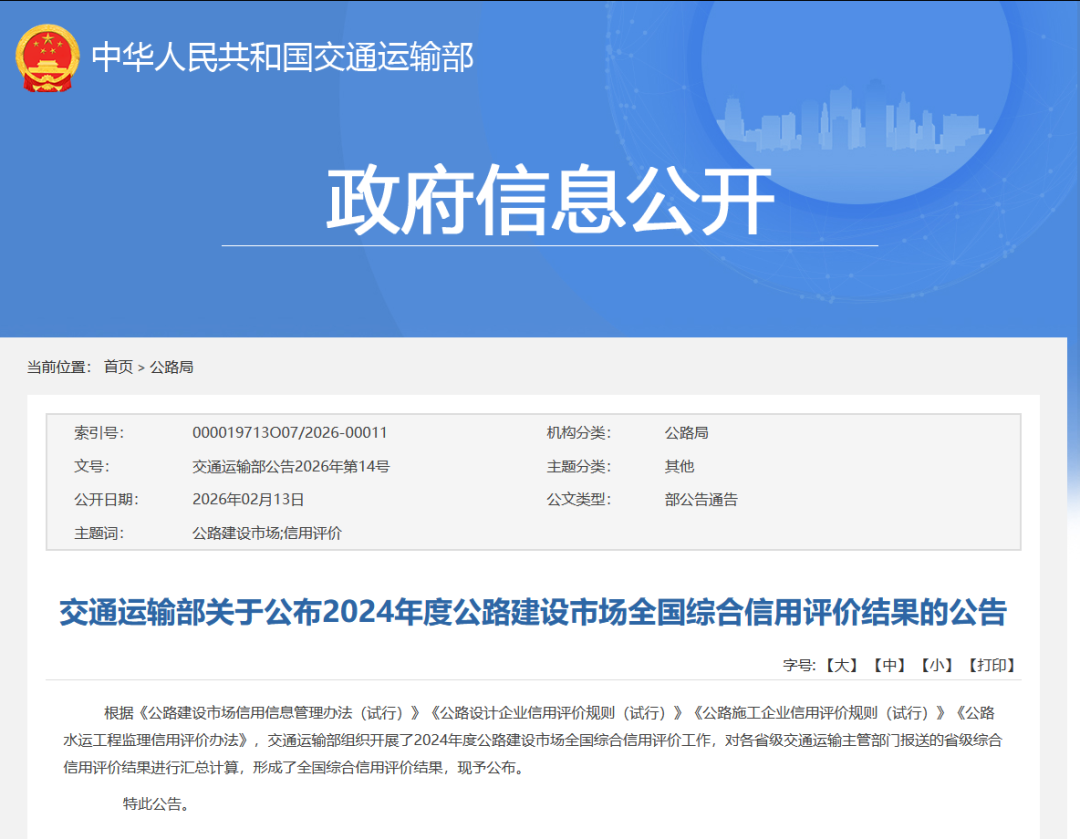This screenshot has width=1080, height=839.
Task: Click the 当前位置 label
Action: pyautogui.click(x=58, y=367)
